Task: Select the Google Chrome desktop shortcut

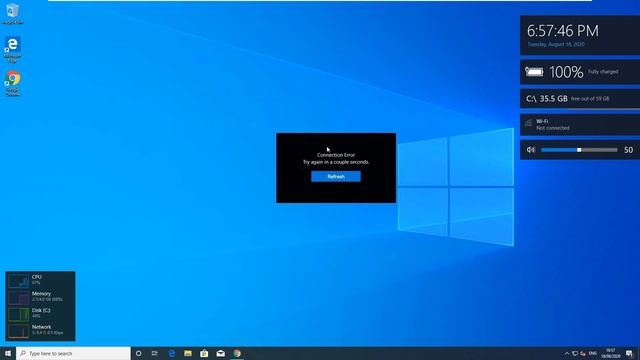Action: [13, 84]
